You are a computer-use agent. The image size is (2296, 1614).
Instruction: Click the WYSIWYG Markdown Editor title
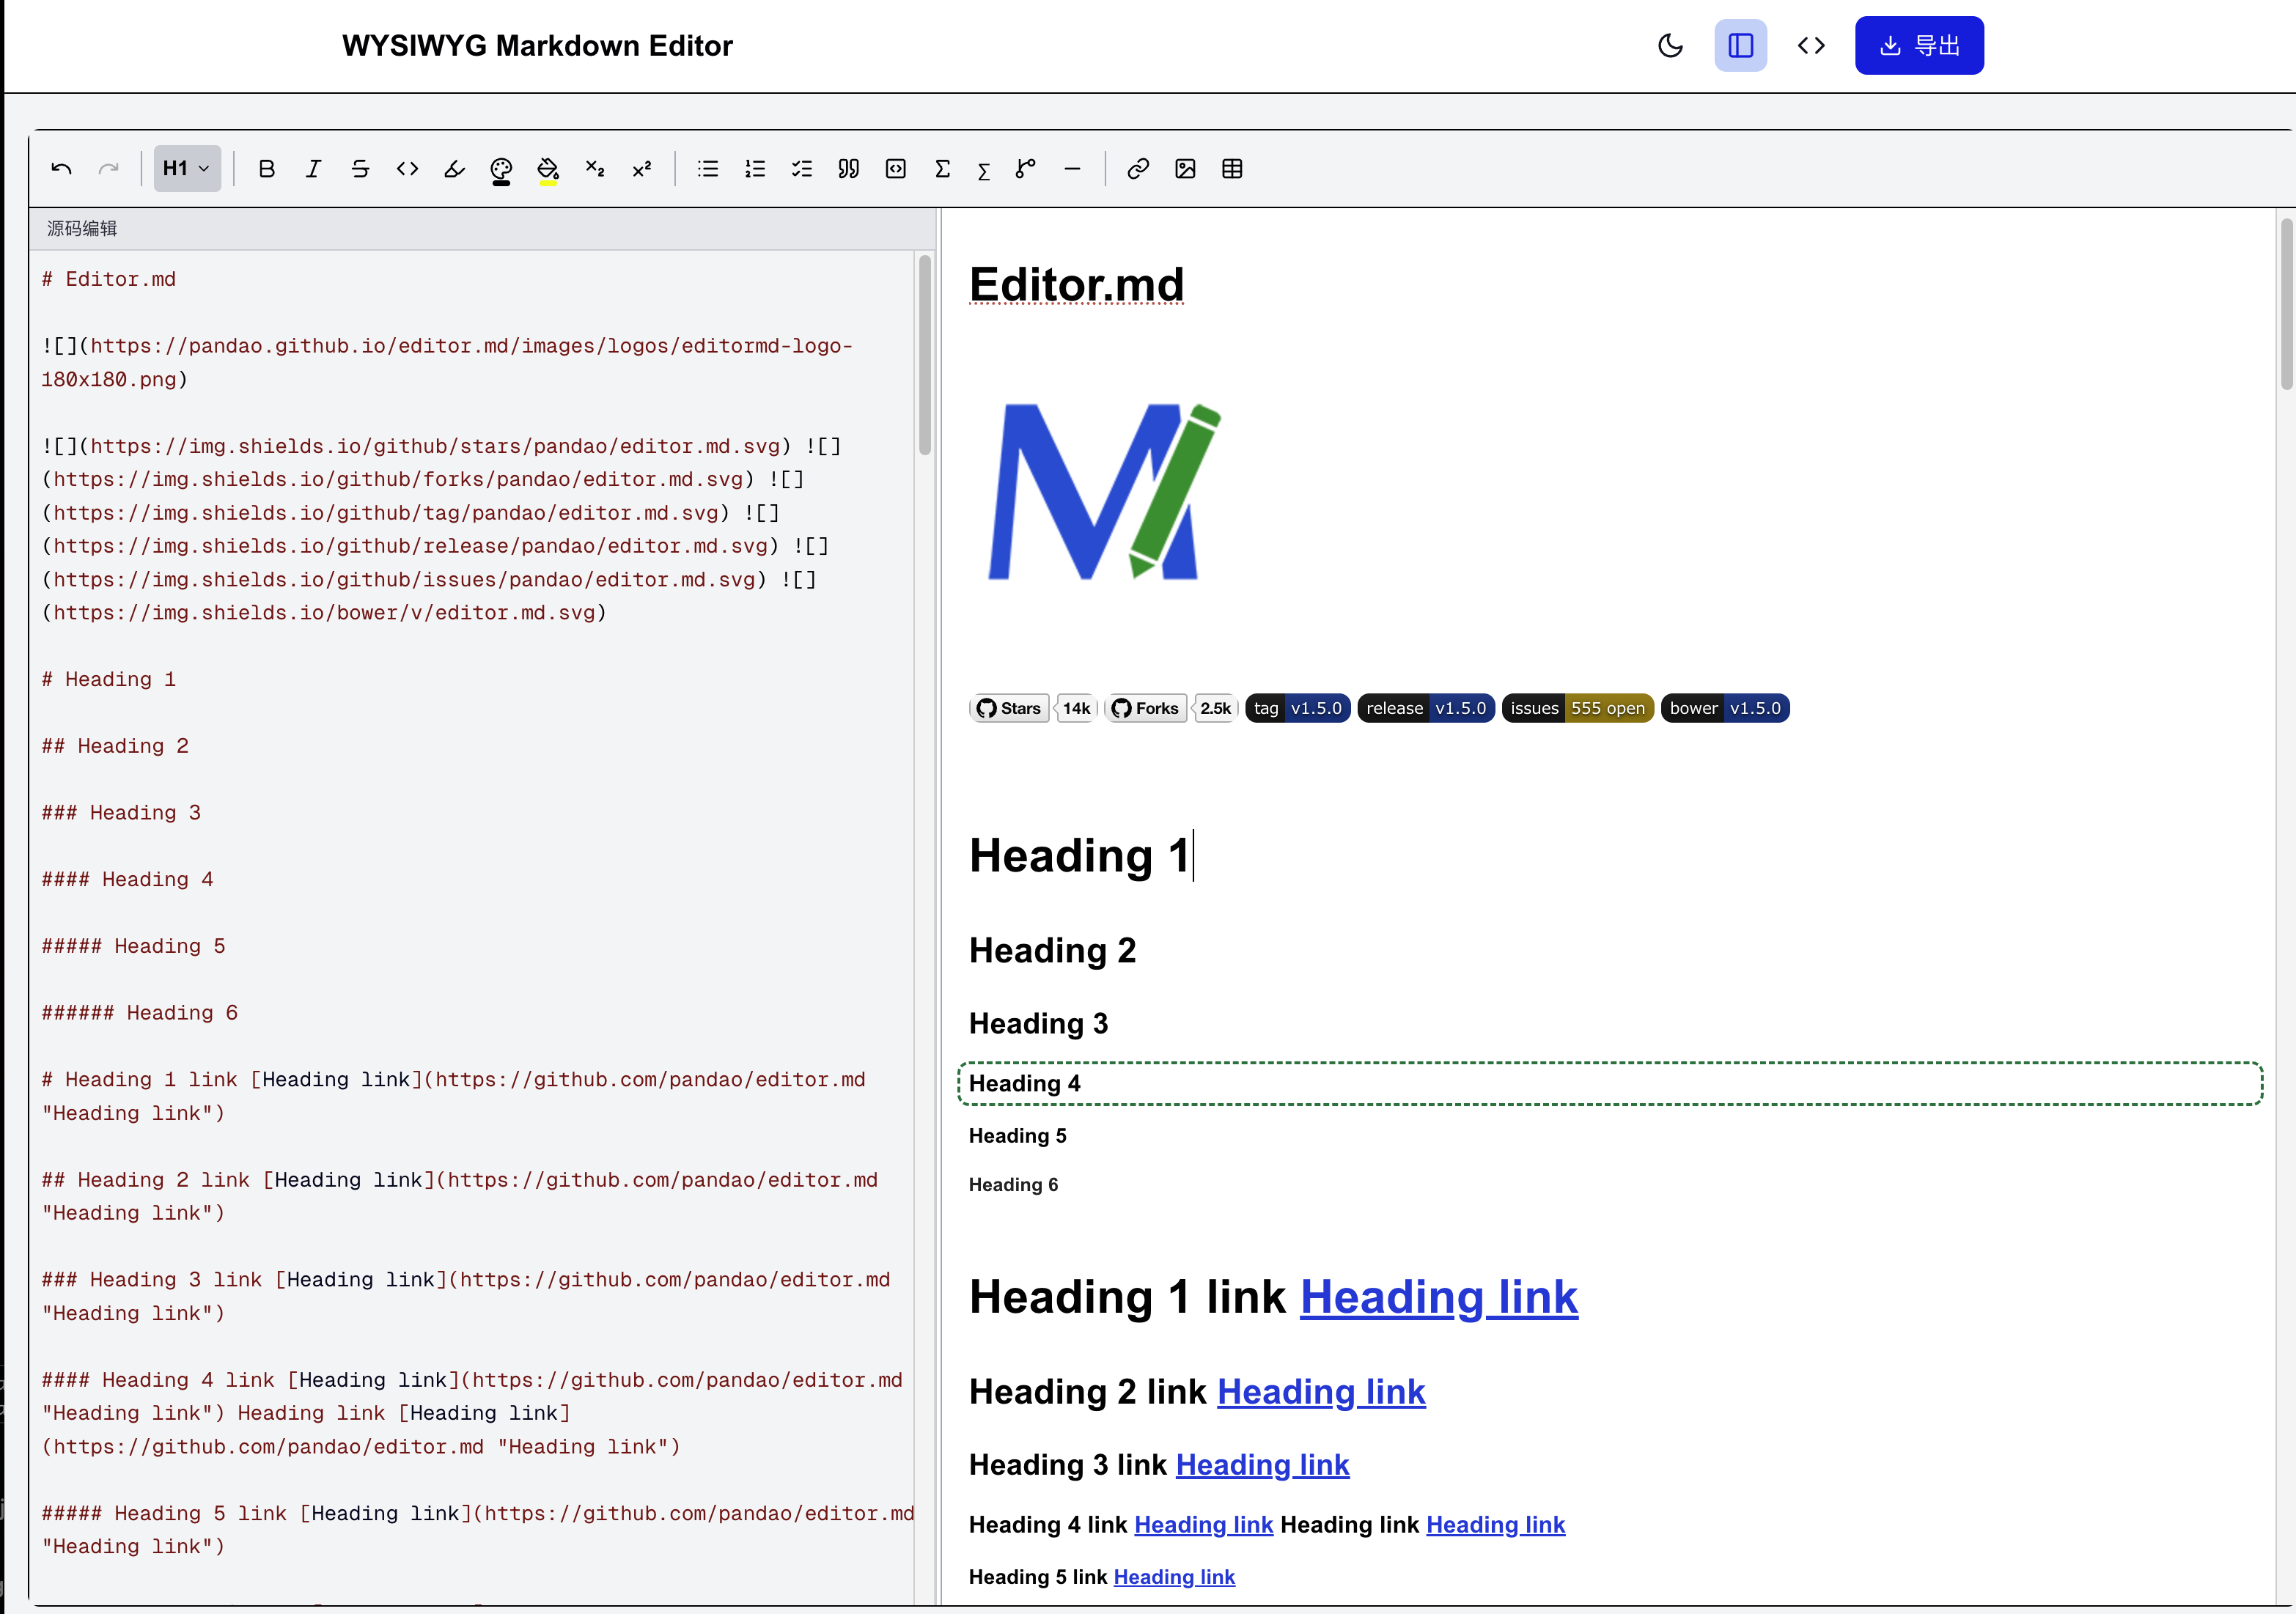537,46
